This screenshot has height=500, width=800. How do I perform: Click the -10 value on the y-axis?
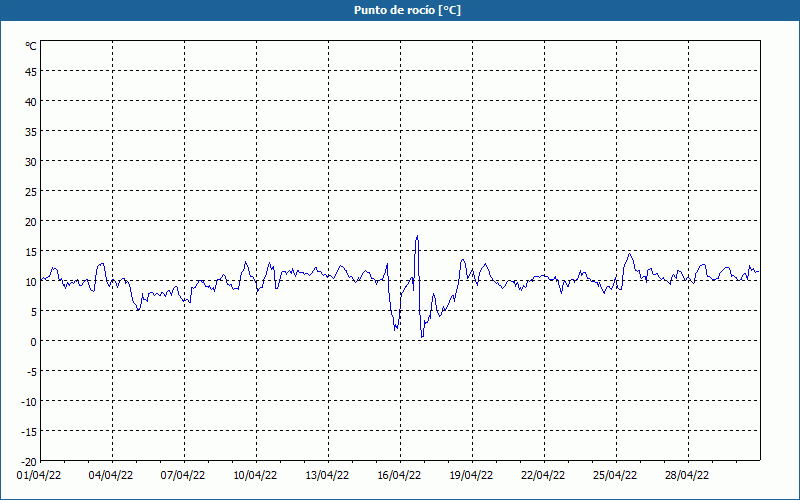coord(29,402)
